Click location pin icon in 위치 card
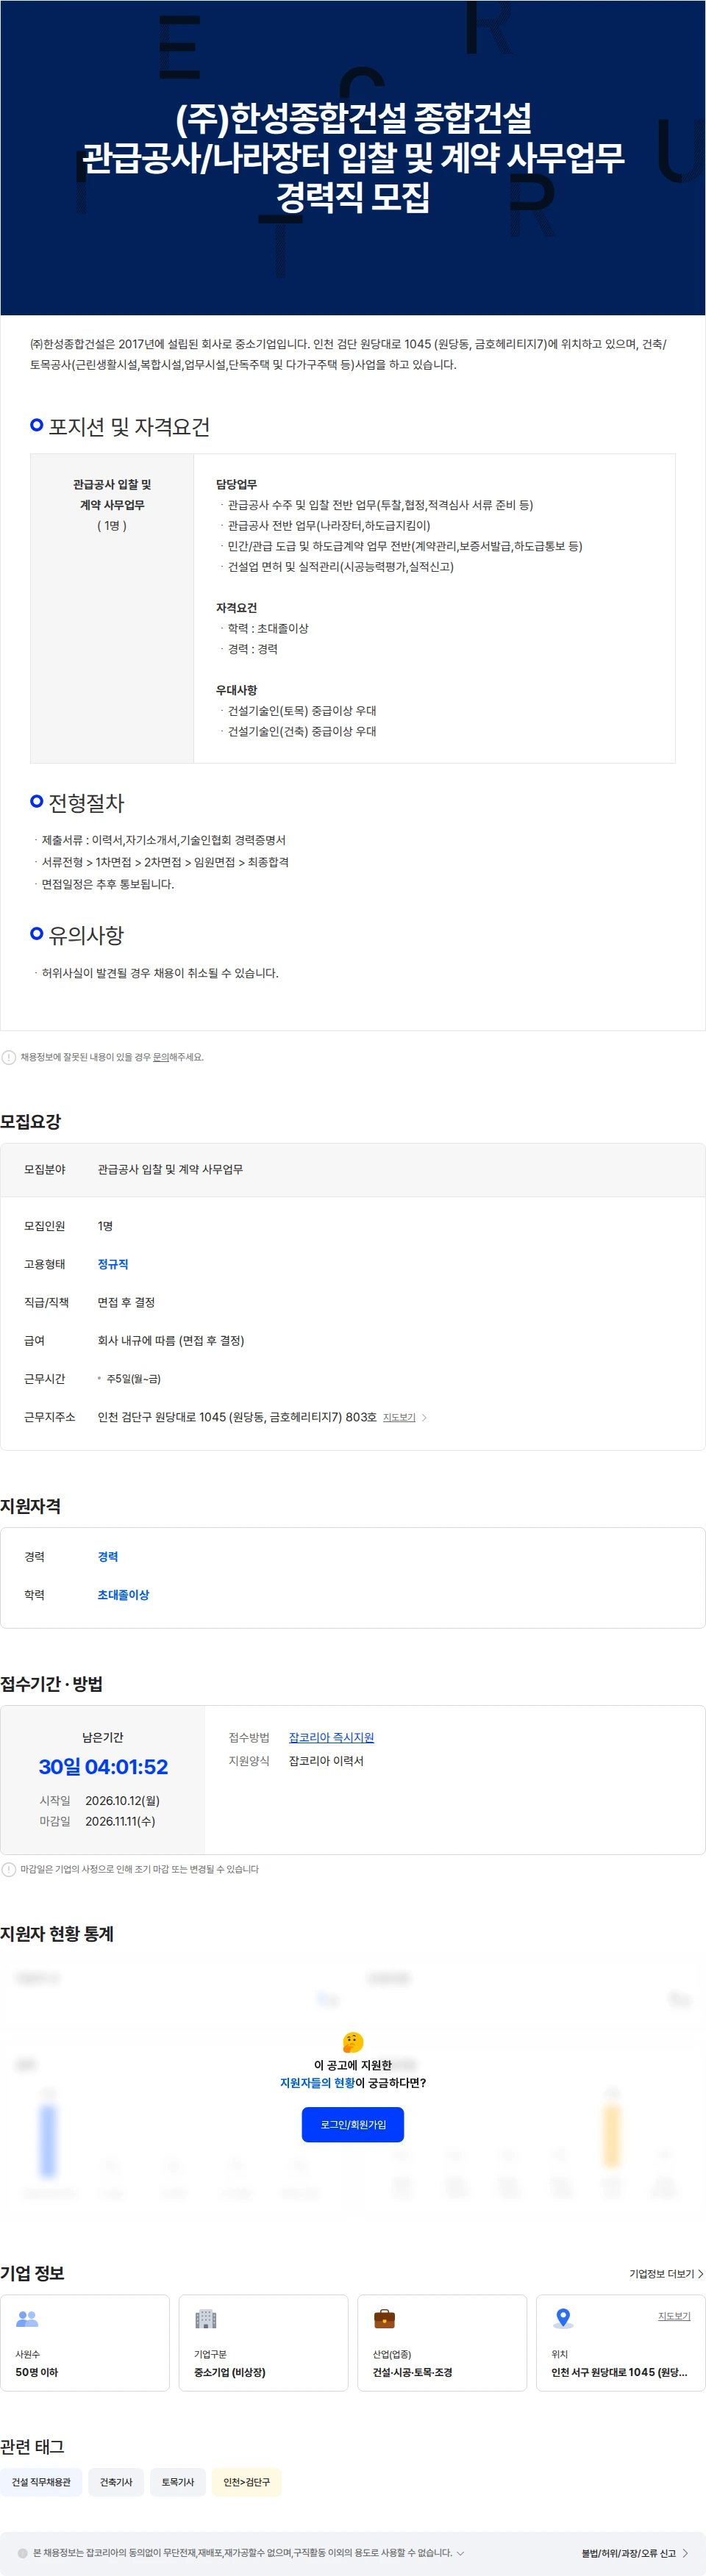Screen dimensions: 706x2576 (x=563, y=2318)
